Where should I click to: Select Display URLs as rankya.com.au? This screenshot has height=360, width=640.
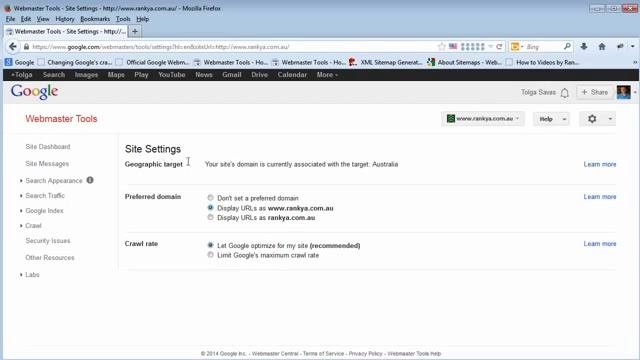(x=210, y=218)
